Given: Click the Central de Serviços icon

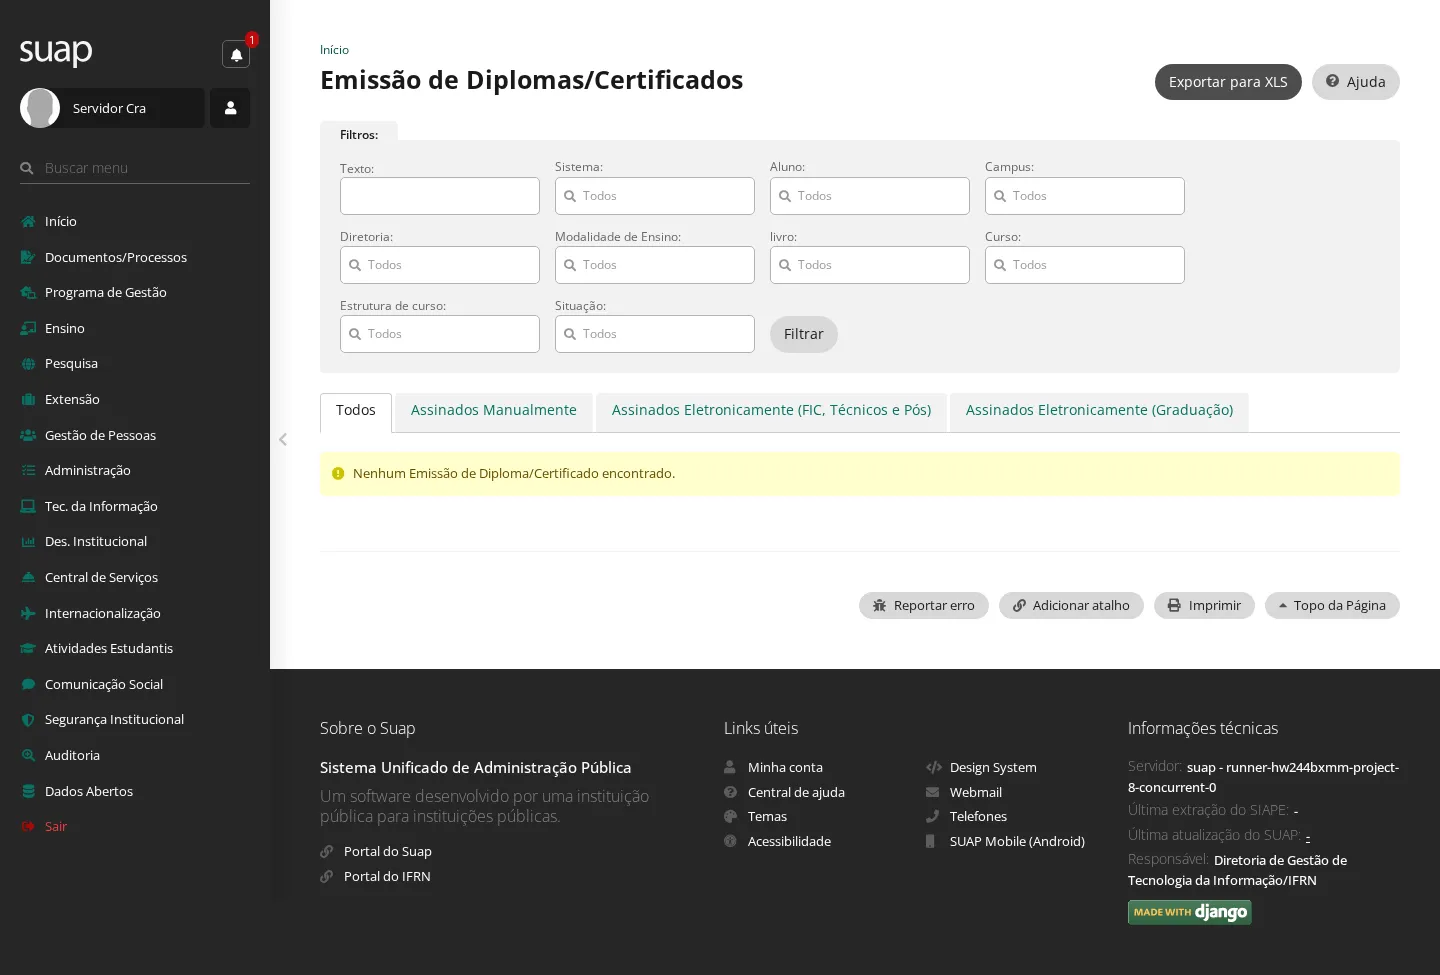Looking at the screenshot, I should (28, 577).
